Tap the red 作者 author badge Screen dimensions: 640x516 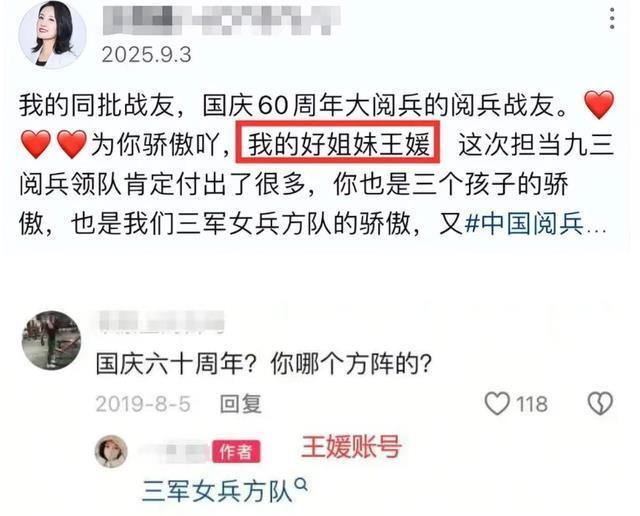(236, 452)
